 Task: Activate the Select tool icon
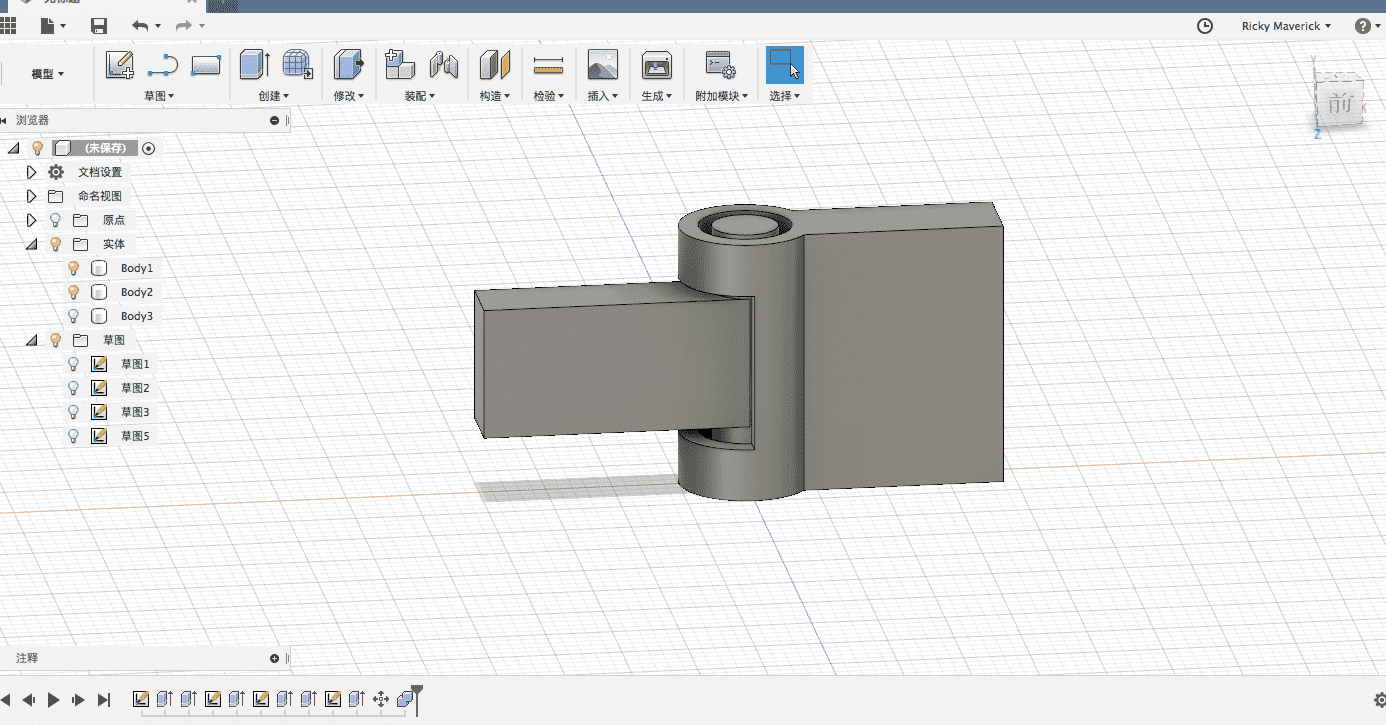click(785, 65)
